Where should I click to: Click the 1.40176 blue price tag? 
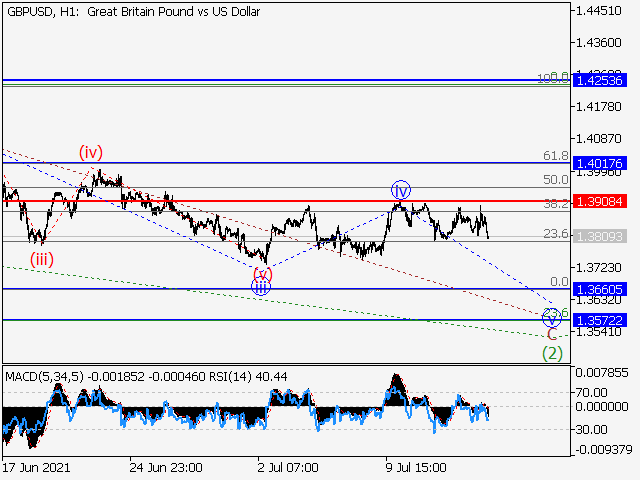600,164
